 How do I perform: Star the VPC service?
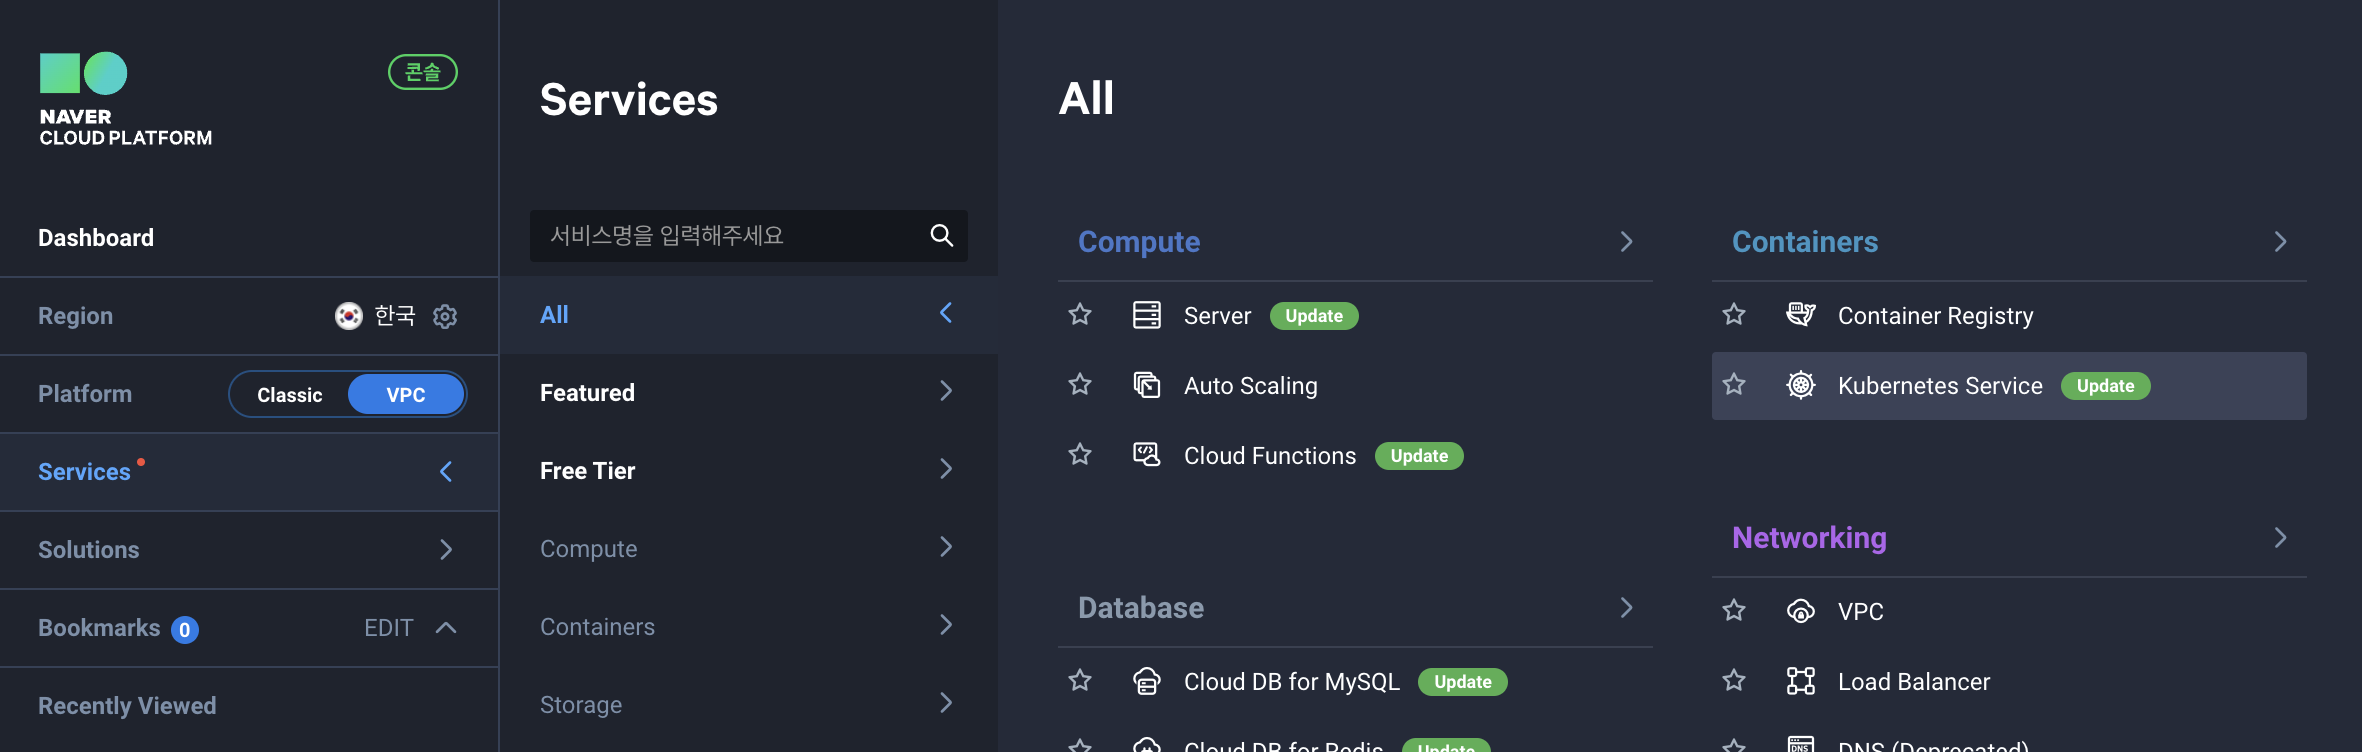(x=1734, y=611)
